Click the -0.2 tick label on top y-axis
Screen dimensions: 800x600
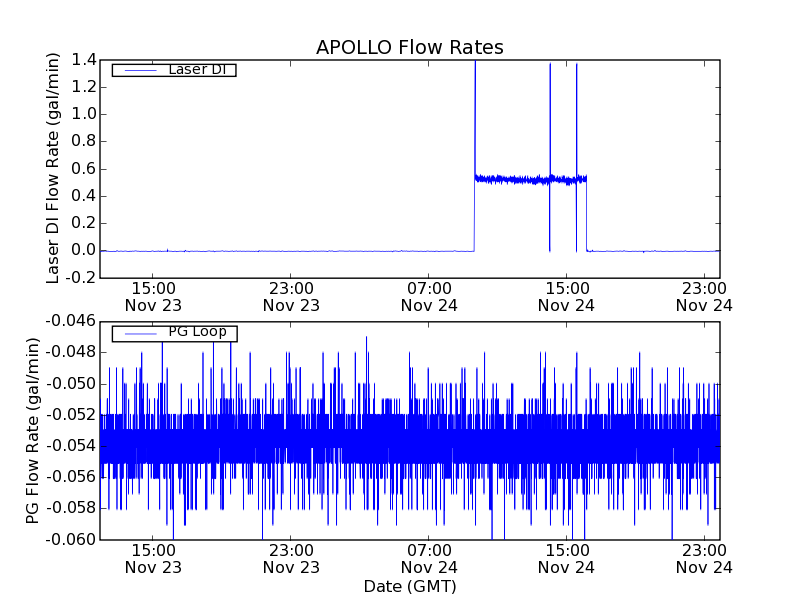coord(80,277)
